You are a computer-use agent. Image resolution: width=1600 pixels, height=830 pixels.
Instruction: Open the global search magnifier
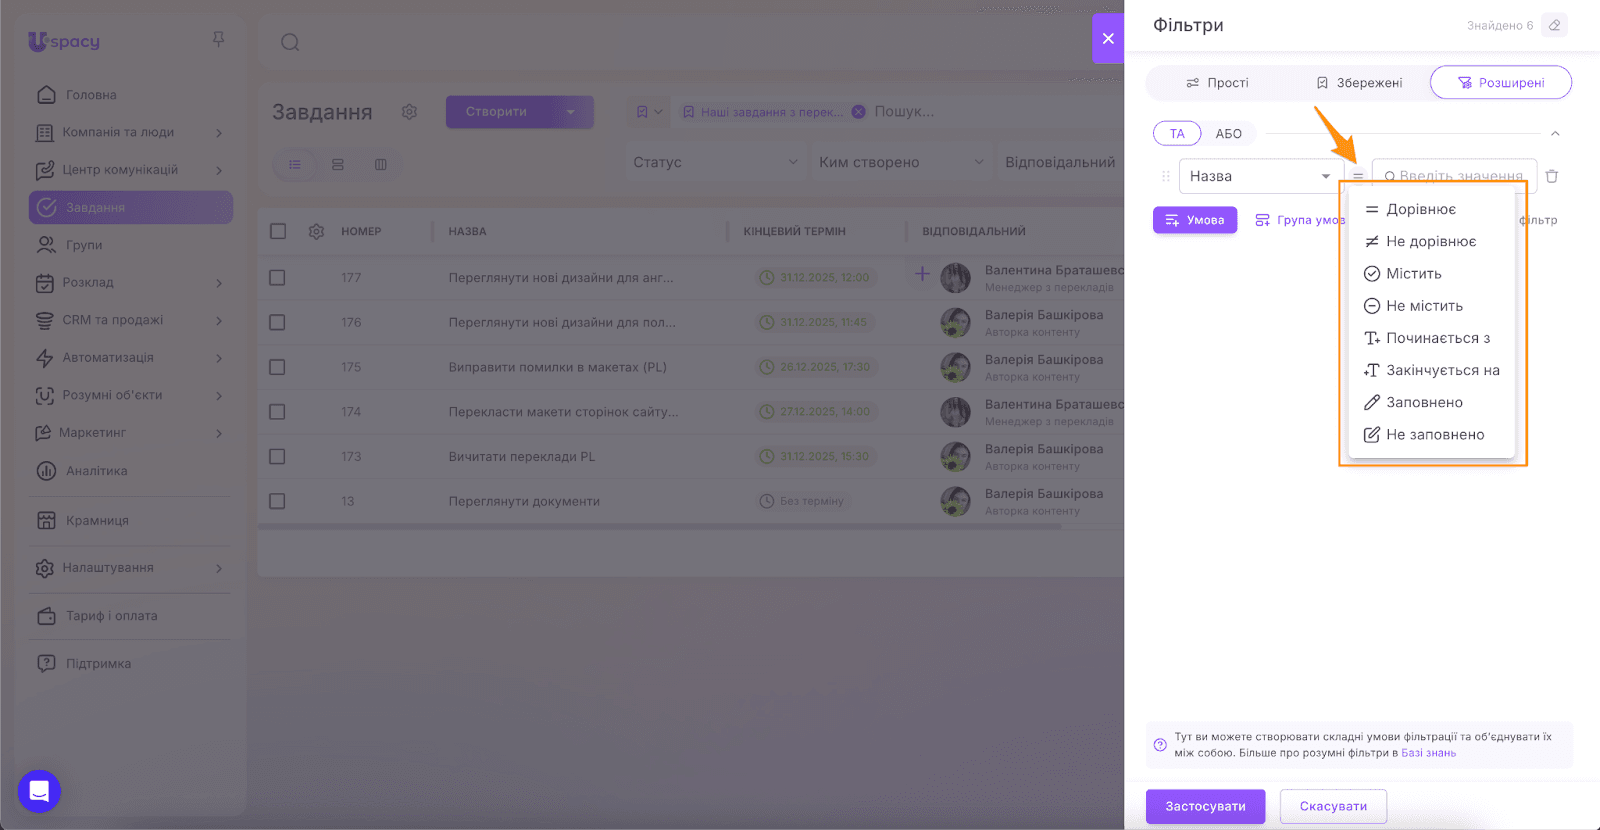tap(290, 42)
